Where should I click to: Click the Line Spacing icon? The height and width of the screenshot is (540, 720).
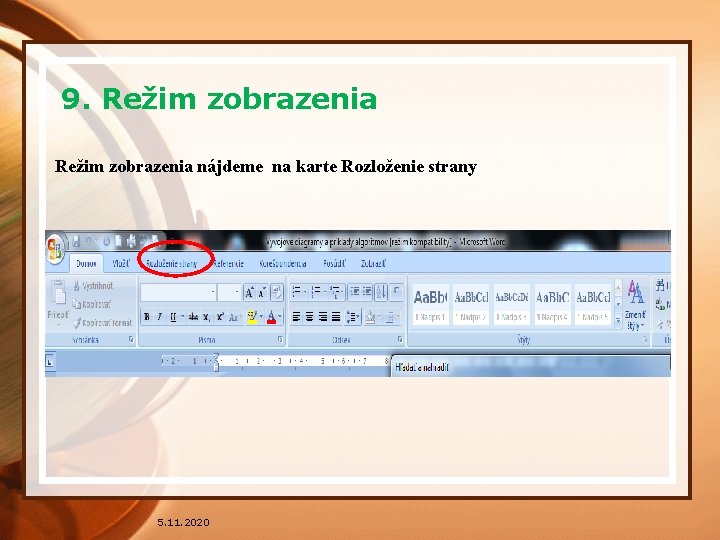pos(353,316)
